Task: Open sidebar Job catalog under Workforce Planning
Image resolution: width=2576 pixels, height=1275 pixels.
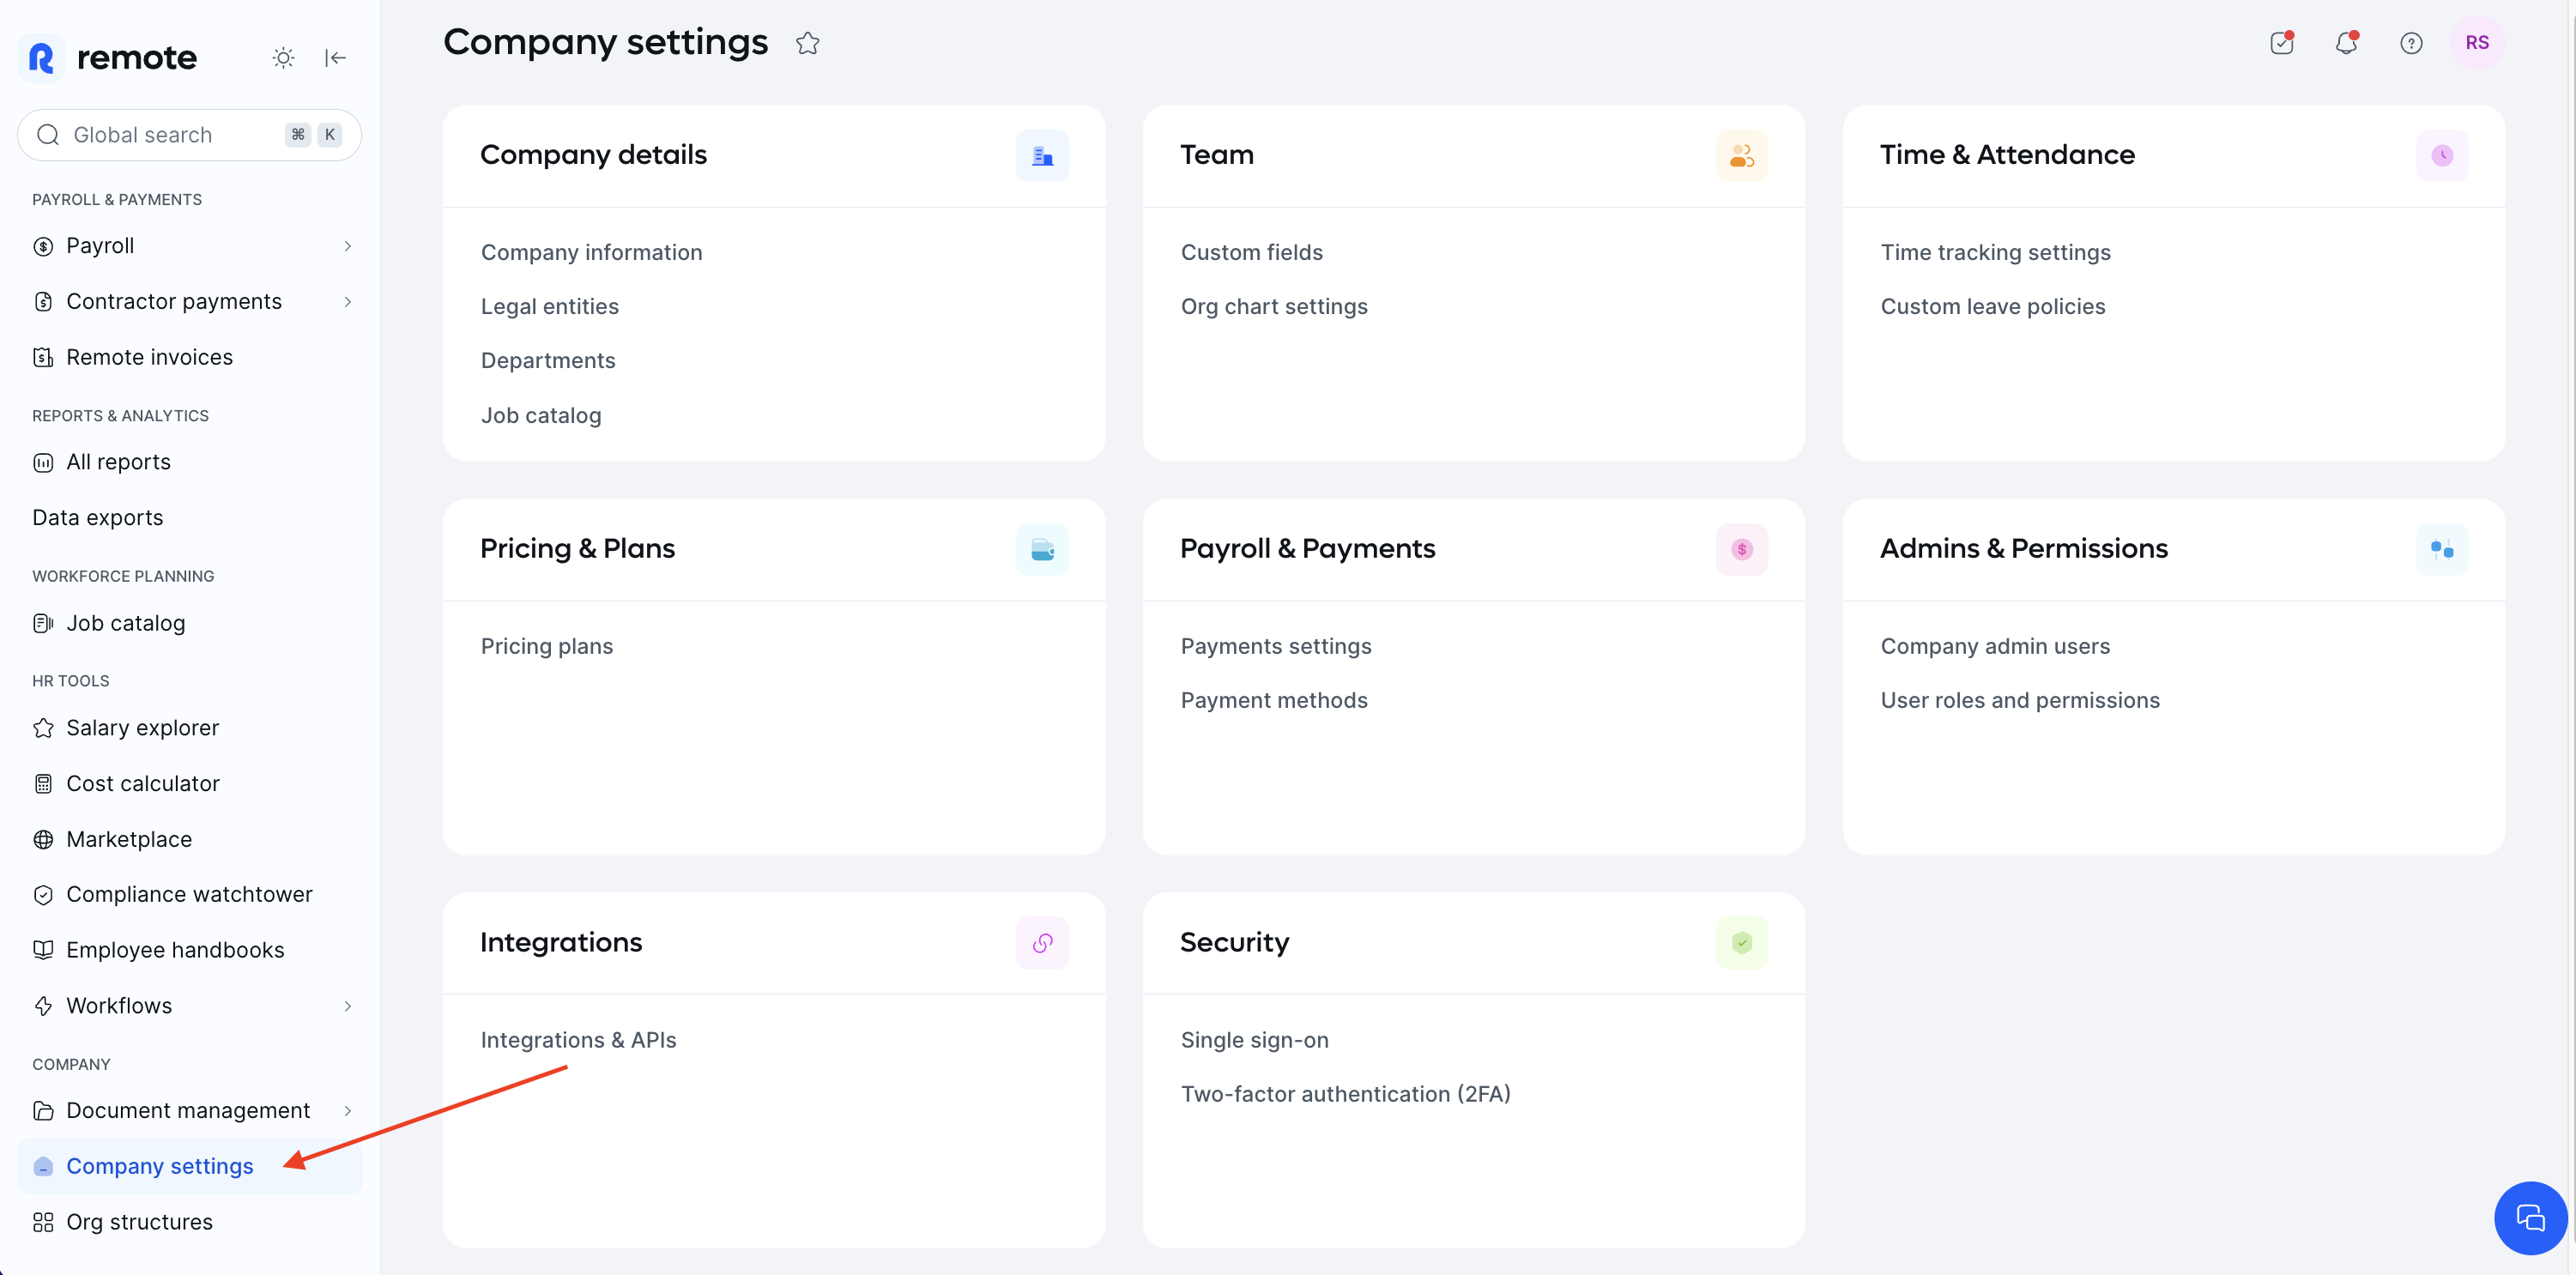Action: pyautogui.click(x=190, y=623)
